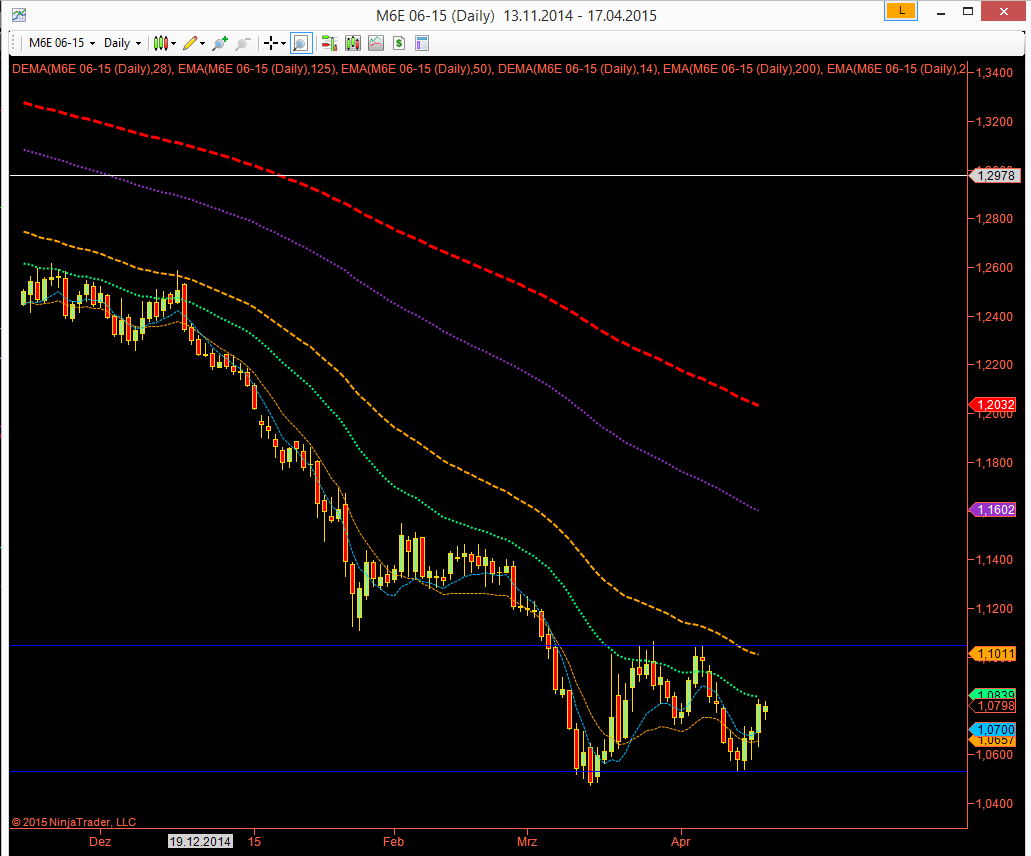Toggle the data box magnifier button
Image resolution: width=1031 pixels, height=856 pixels.
pyautogui.click(x=300, y=43)
